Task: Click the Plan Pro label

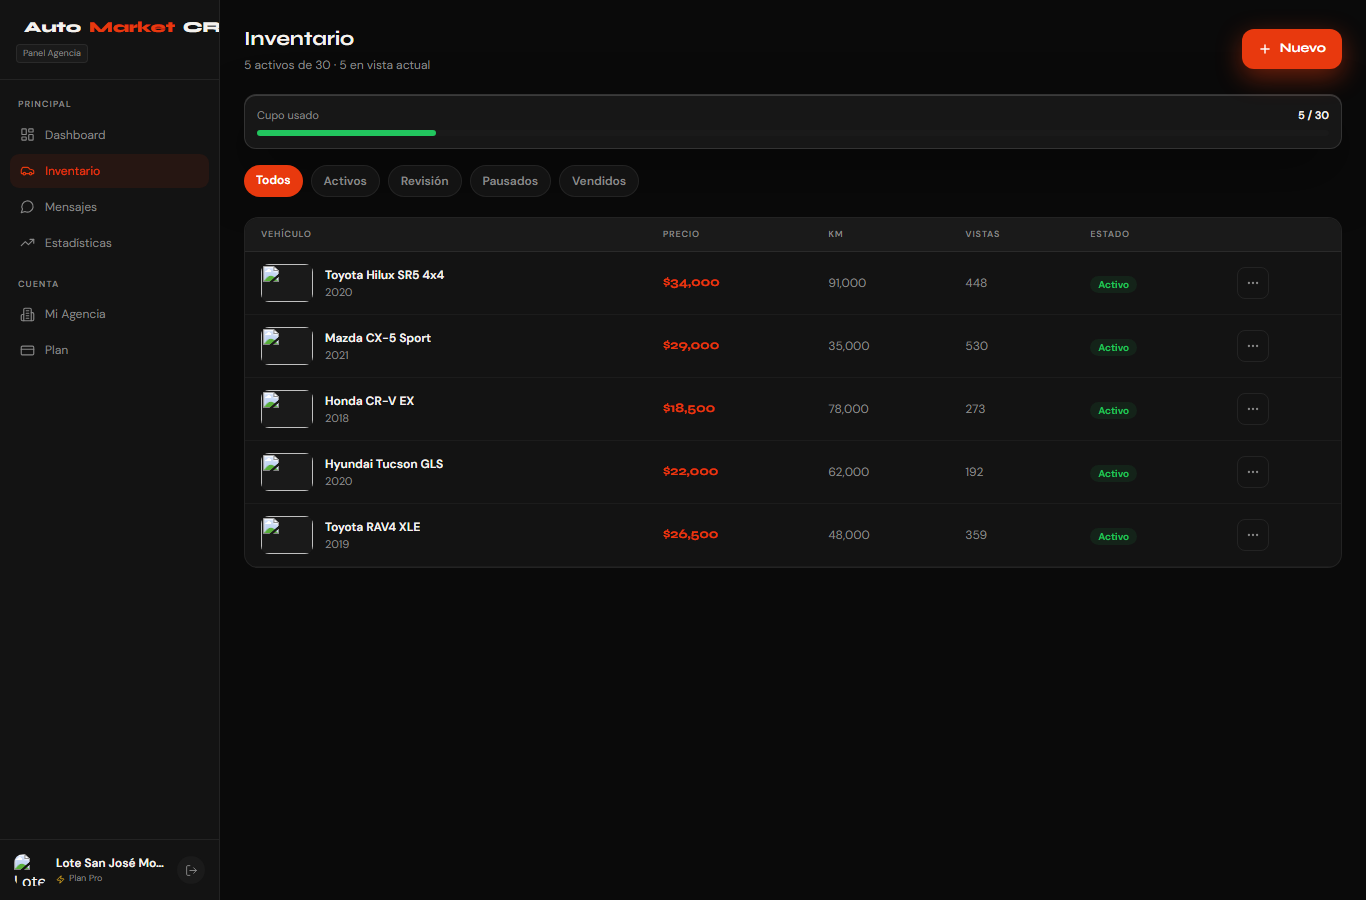Action: click(x=86, y=879)
